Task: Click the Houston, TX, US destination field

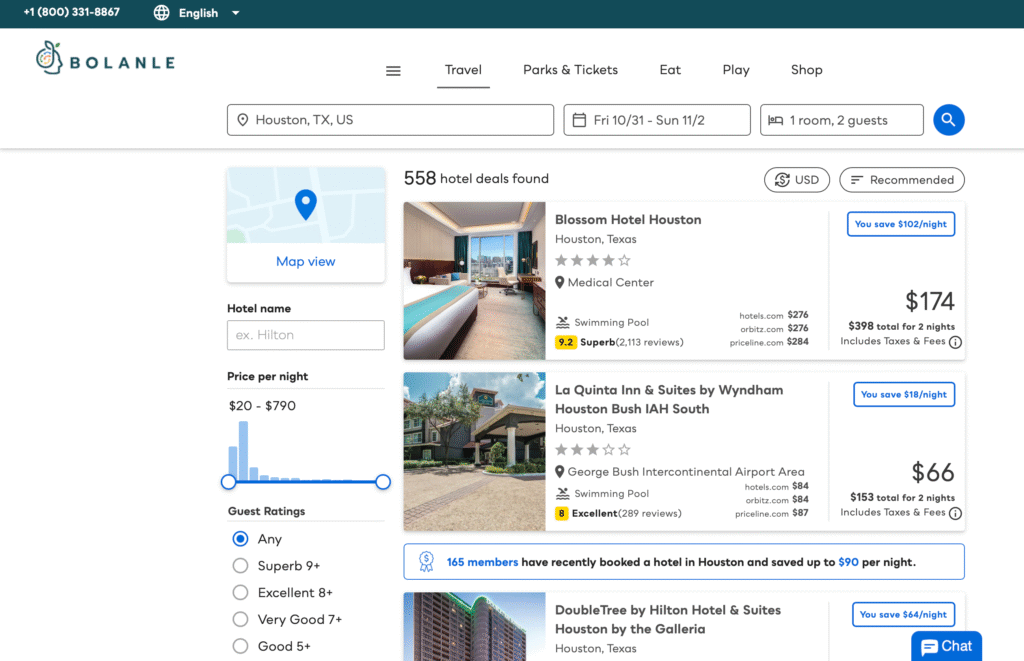Action: coord(391,120)
